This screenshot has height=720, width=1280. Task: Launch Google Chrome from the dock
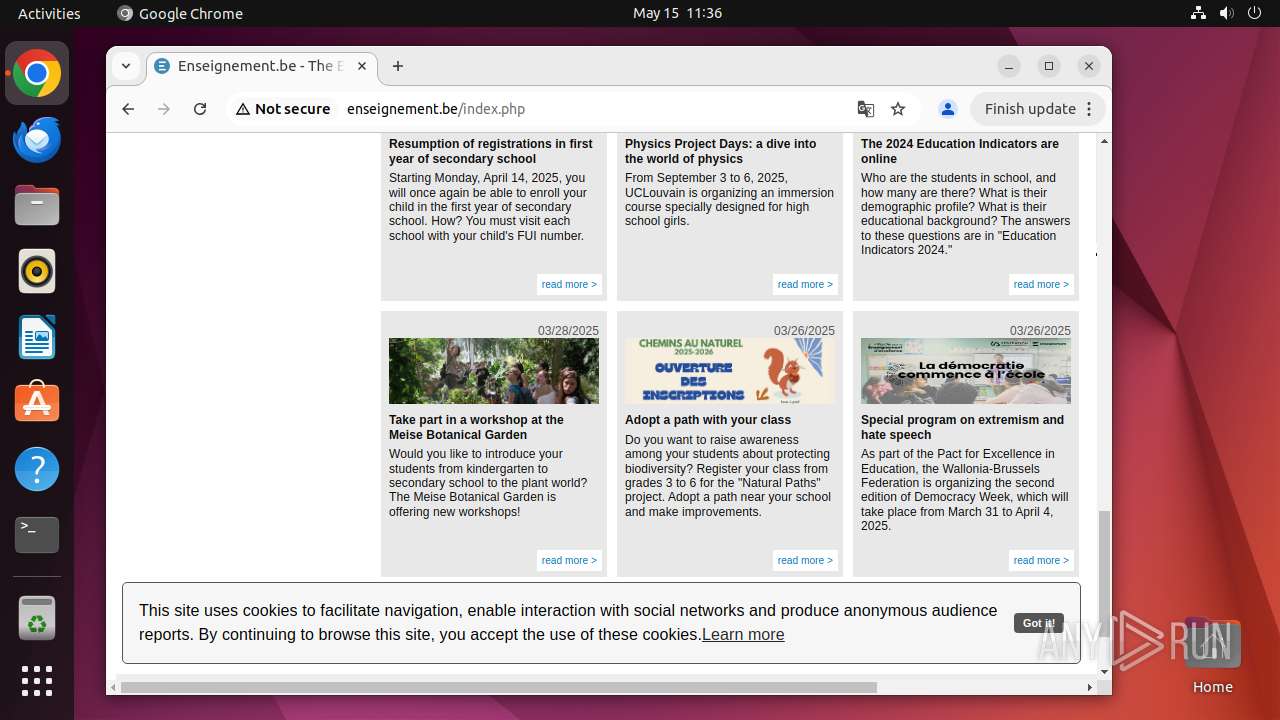(x=37, y=73)
